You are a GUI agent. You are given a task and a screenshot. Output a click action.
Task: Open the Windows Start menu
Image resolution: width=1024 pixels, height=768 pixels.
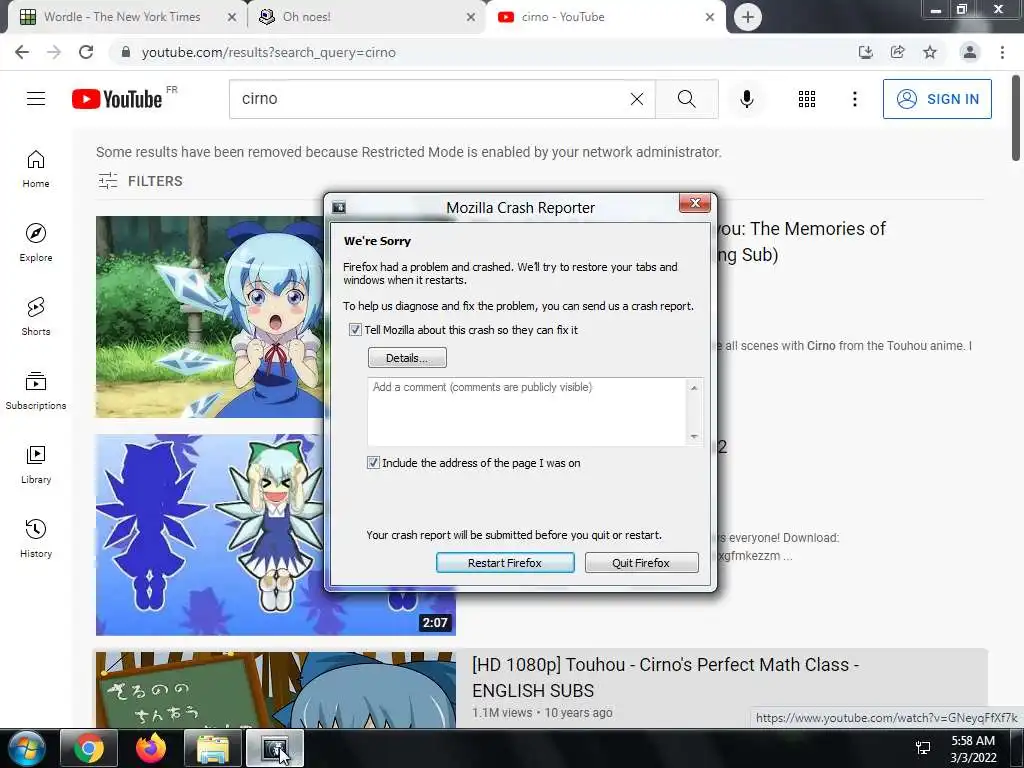[x=27, y=748]
